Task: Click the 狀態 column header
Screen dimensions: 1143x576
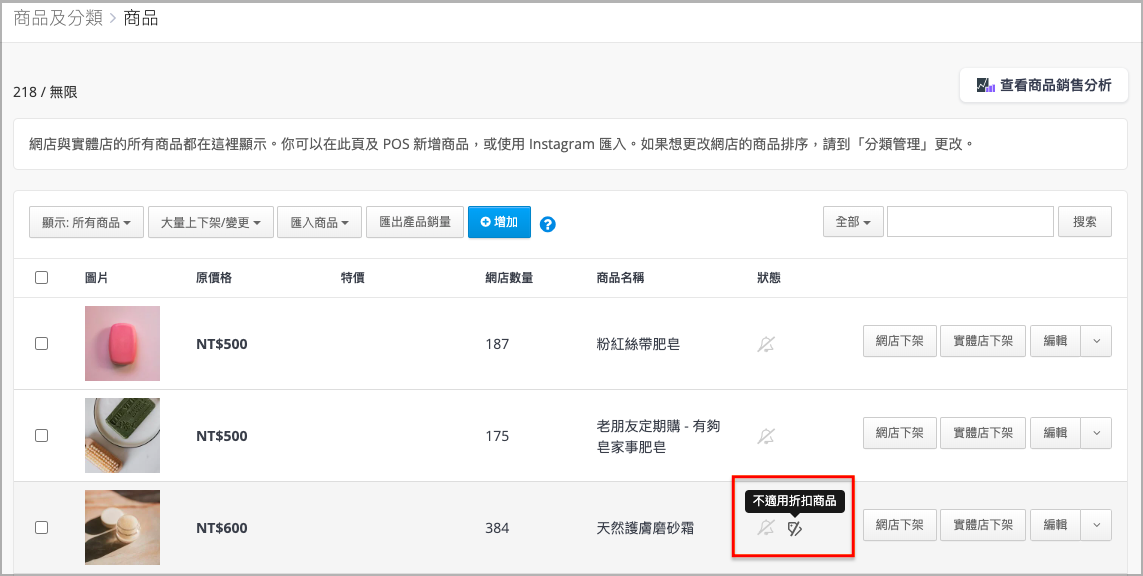Action: (x=768, y=278)
